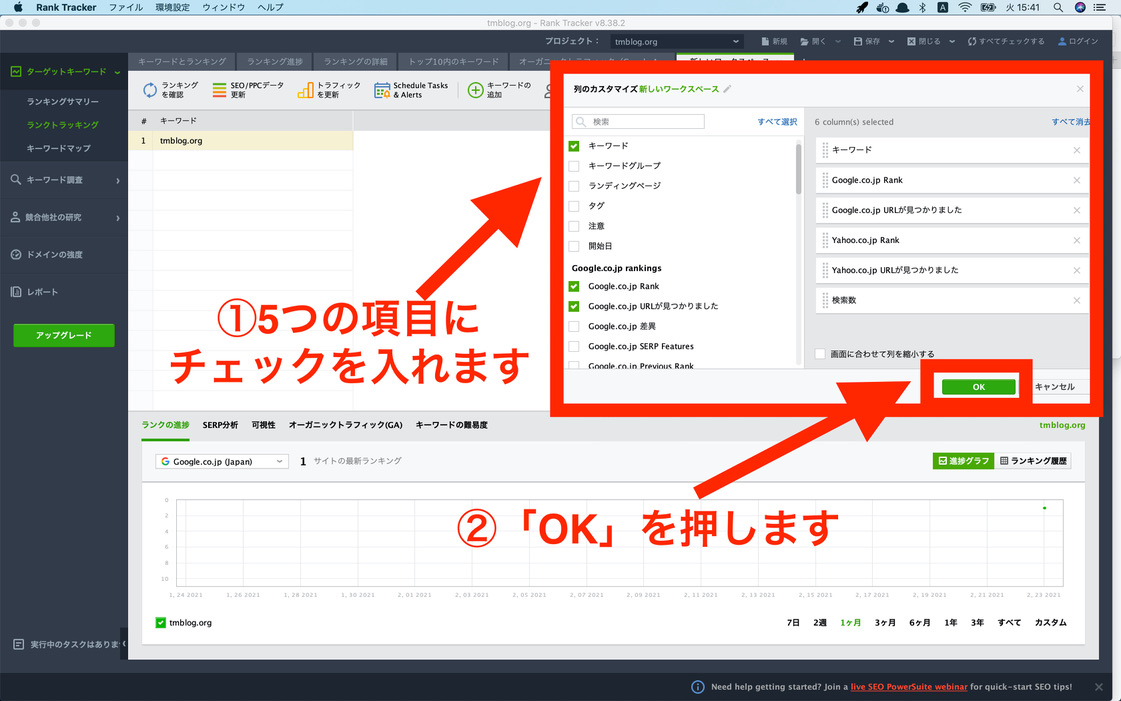1121x701 pixels.
Task: Click the 閉じる close project icon
Action: coord(911,41)
